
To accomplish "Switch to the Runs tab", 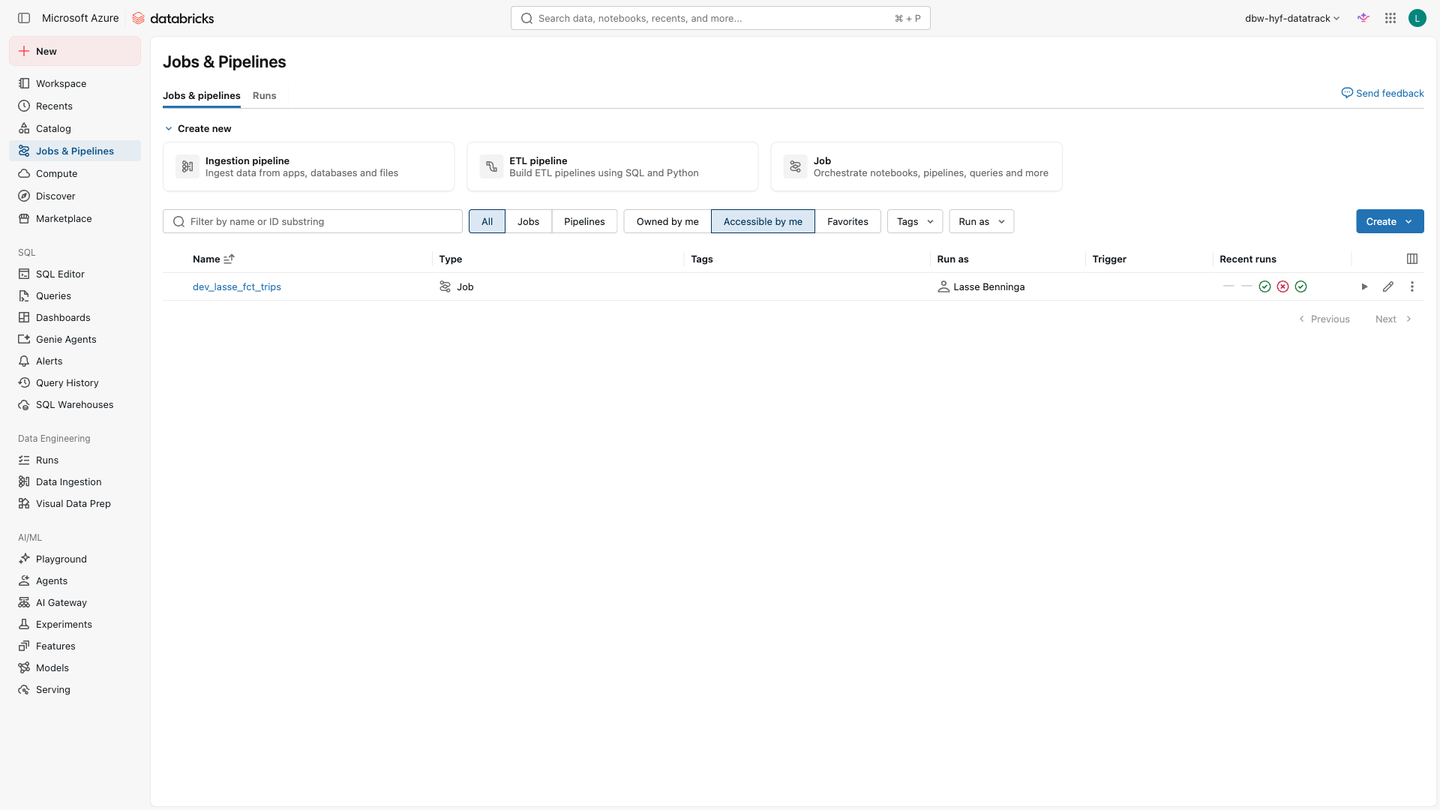I will pyautogui.click(x=264, y=96).
